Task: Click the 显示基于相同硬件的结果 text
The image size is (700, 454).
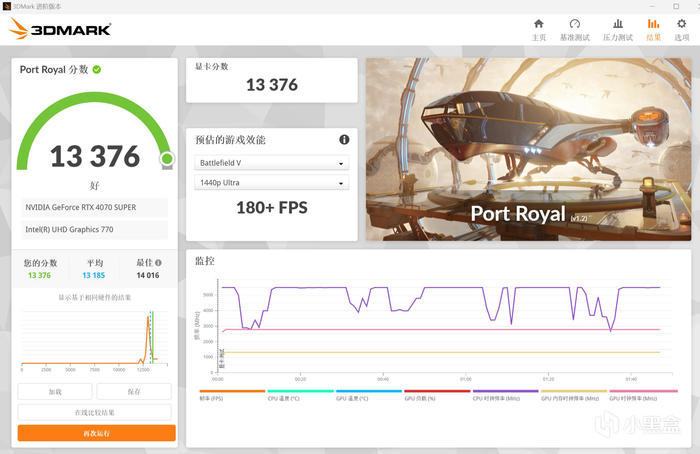Action: coord(95,297)
